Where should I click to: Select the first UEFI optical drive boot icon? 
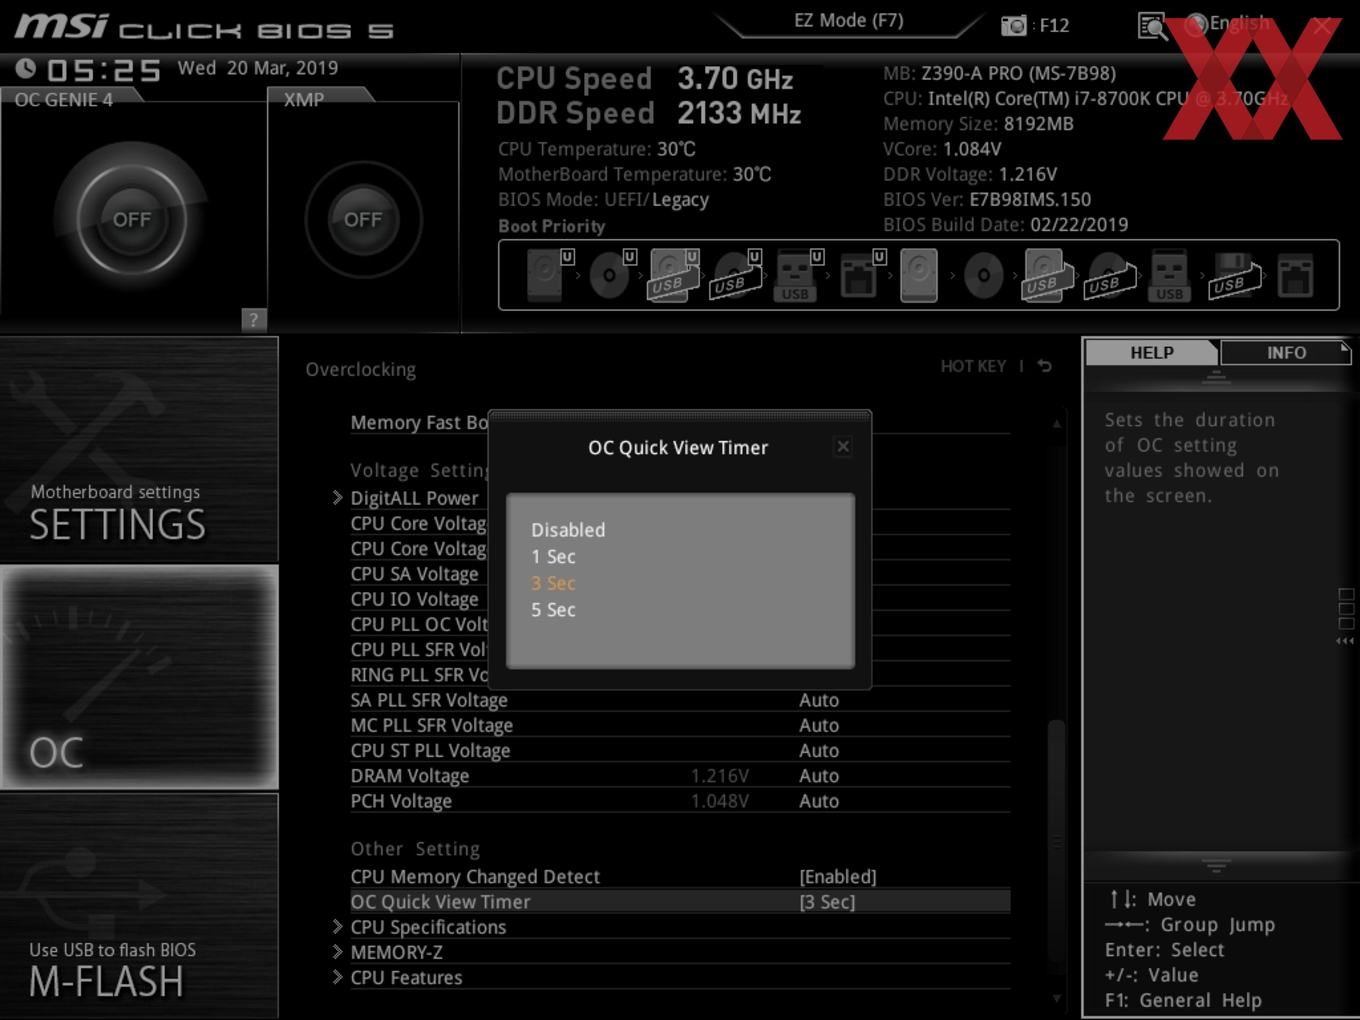tap(612, 274)
